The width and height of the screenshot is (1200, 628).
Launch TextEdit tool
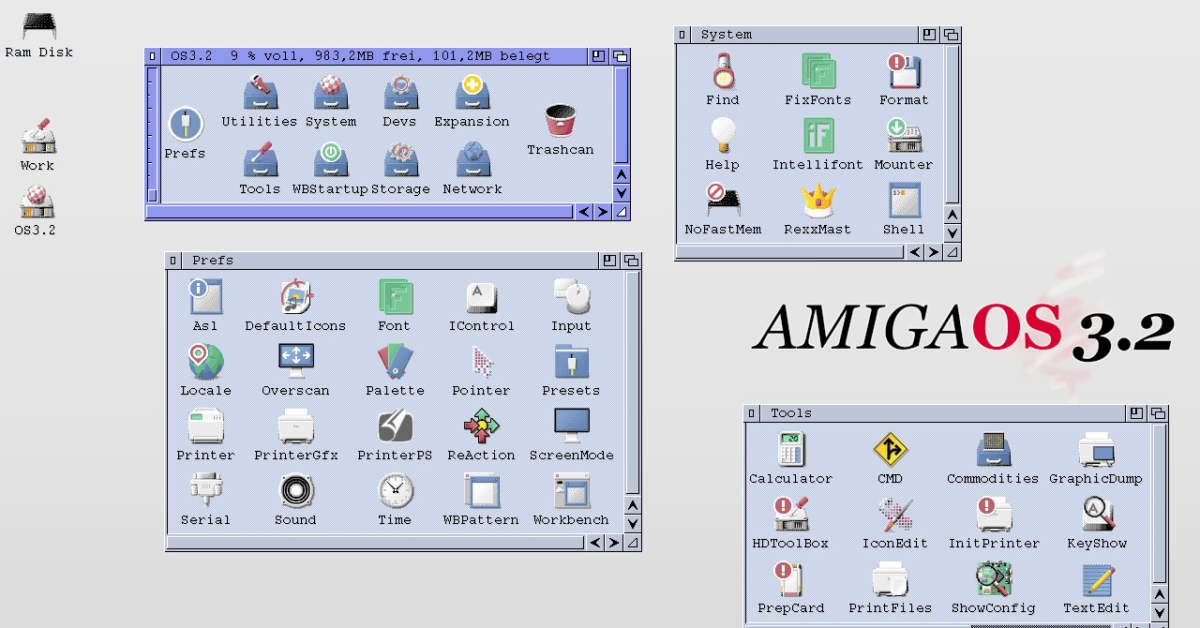pos(1097,579)
